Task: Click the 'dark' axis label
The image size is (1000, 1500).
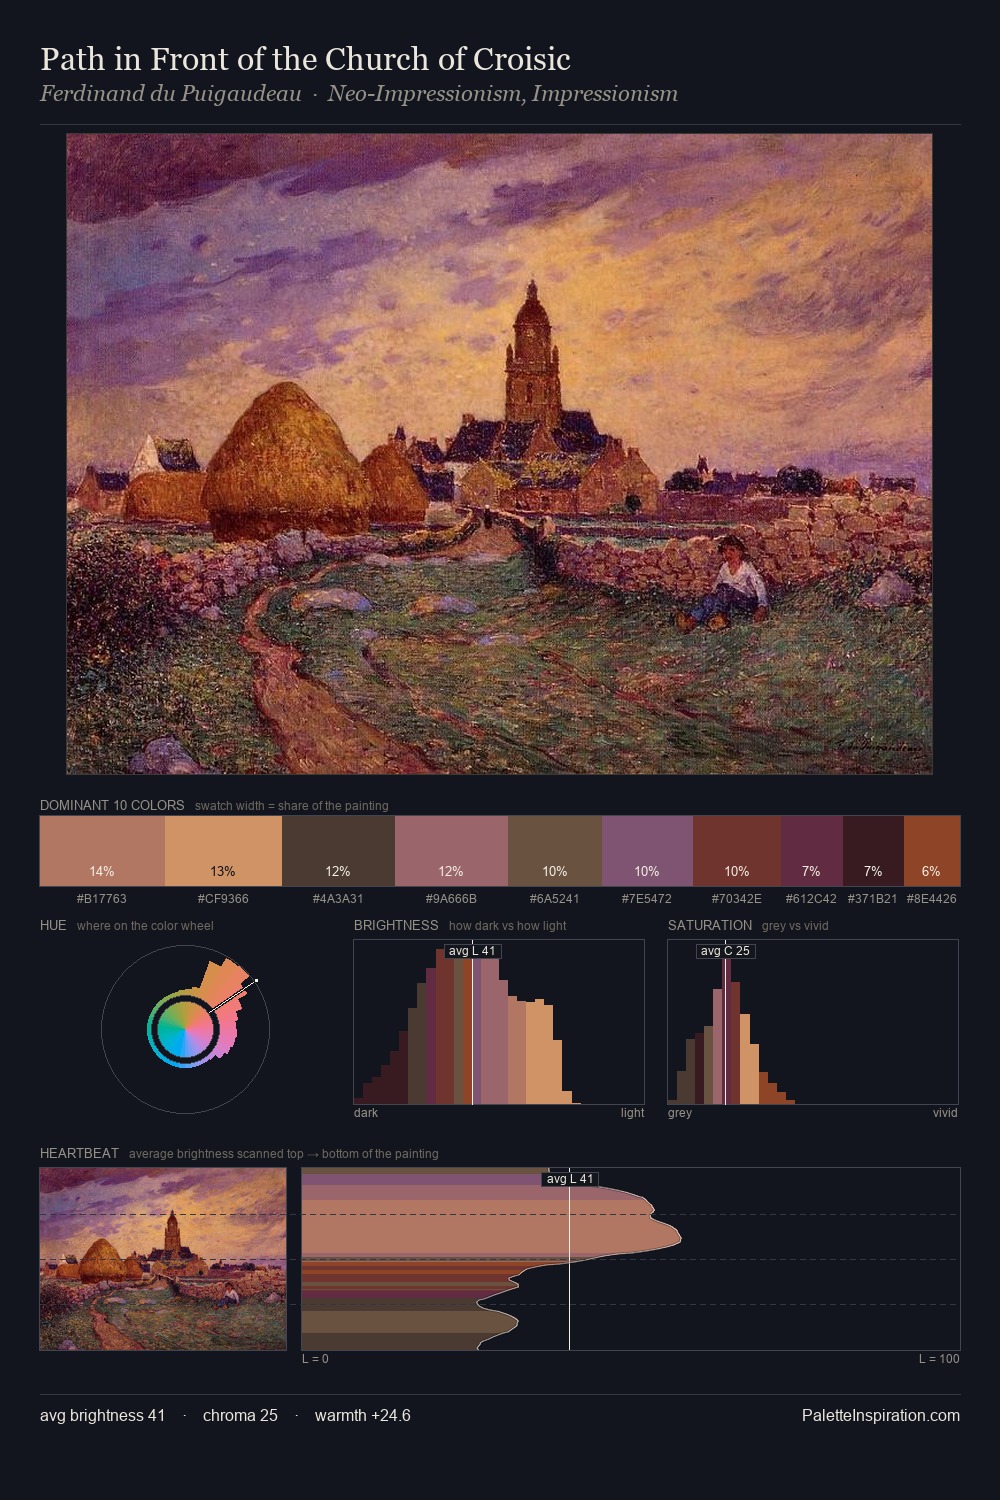Action: [366, 1112]
